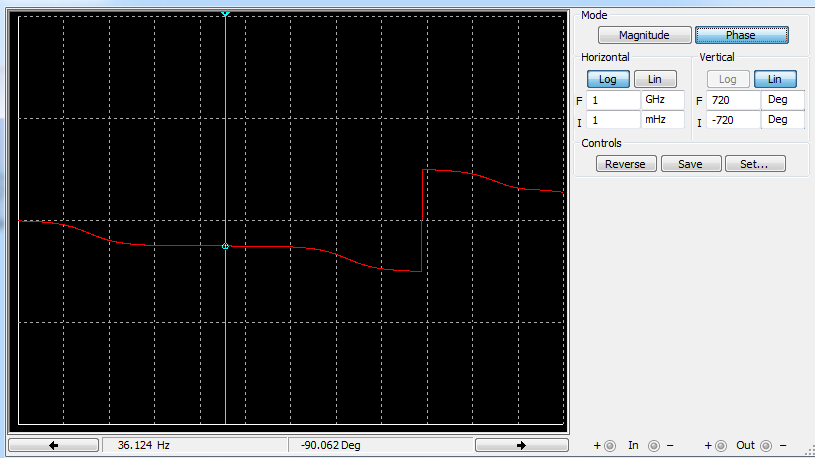Click the Reverse button
The image size is (815, 458).
626,164
